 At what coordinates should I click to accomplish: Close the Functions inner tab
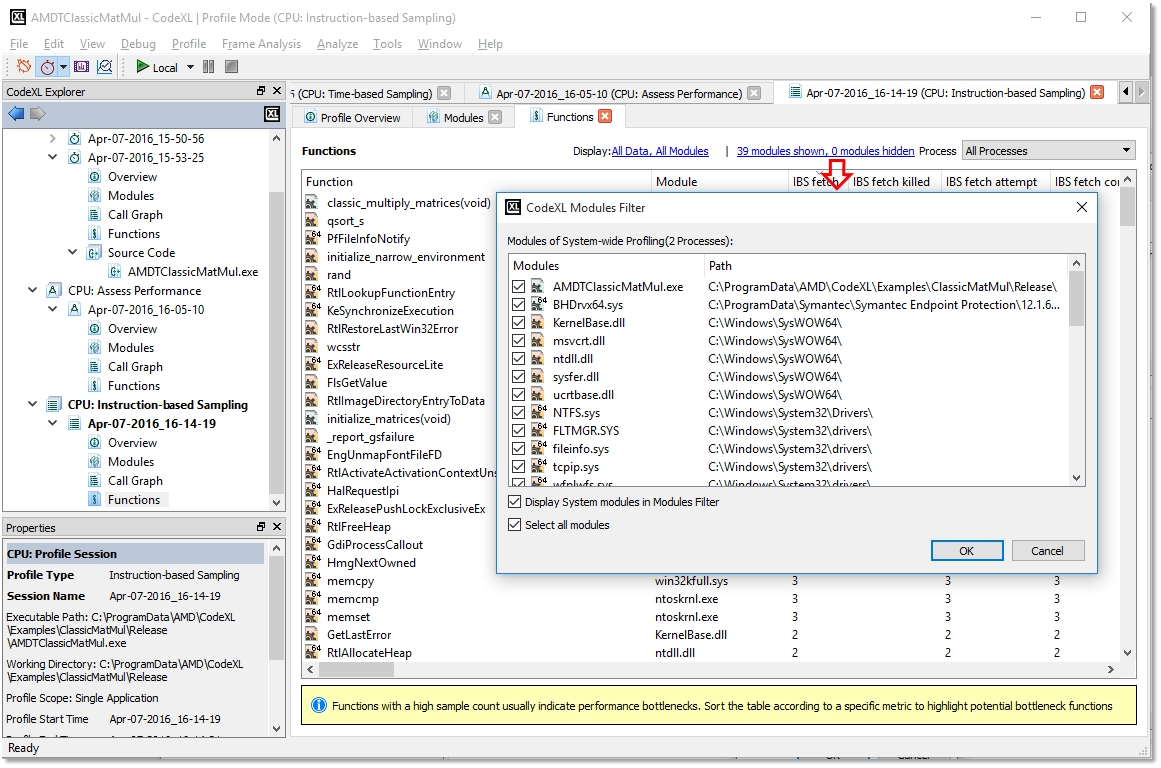coord(605,116)
